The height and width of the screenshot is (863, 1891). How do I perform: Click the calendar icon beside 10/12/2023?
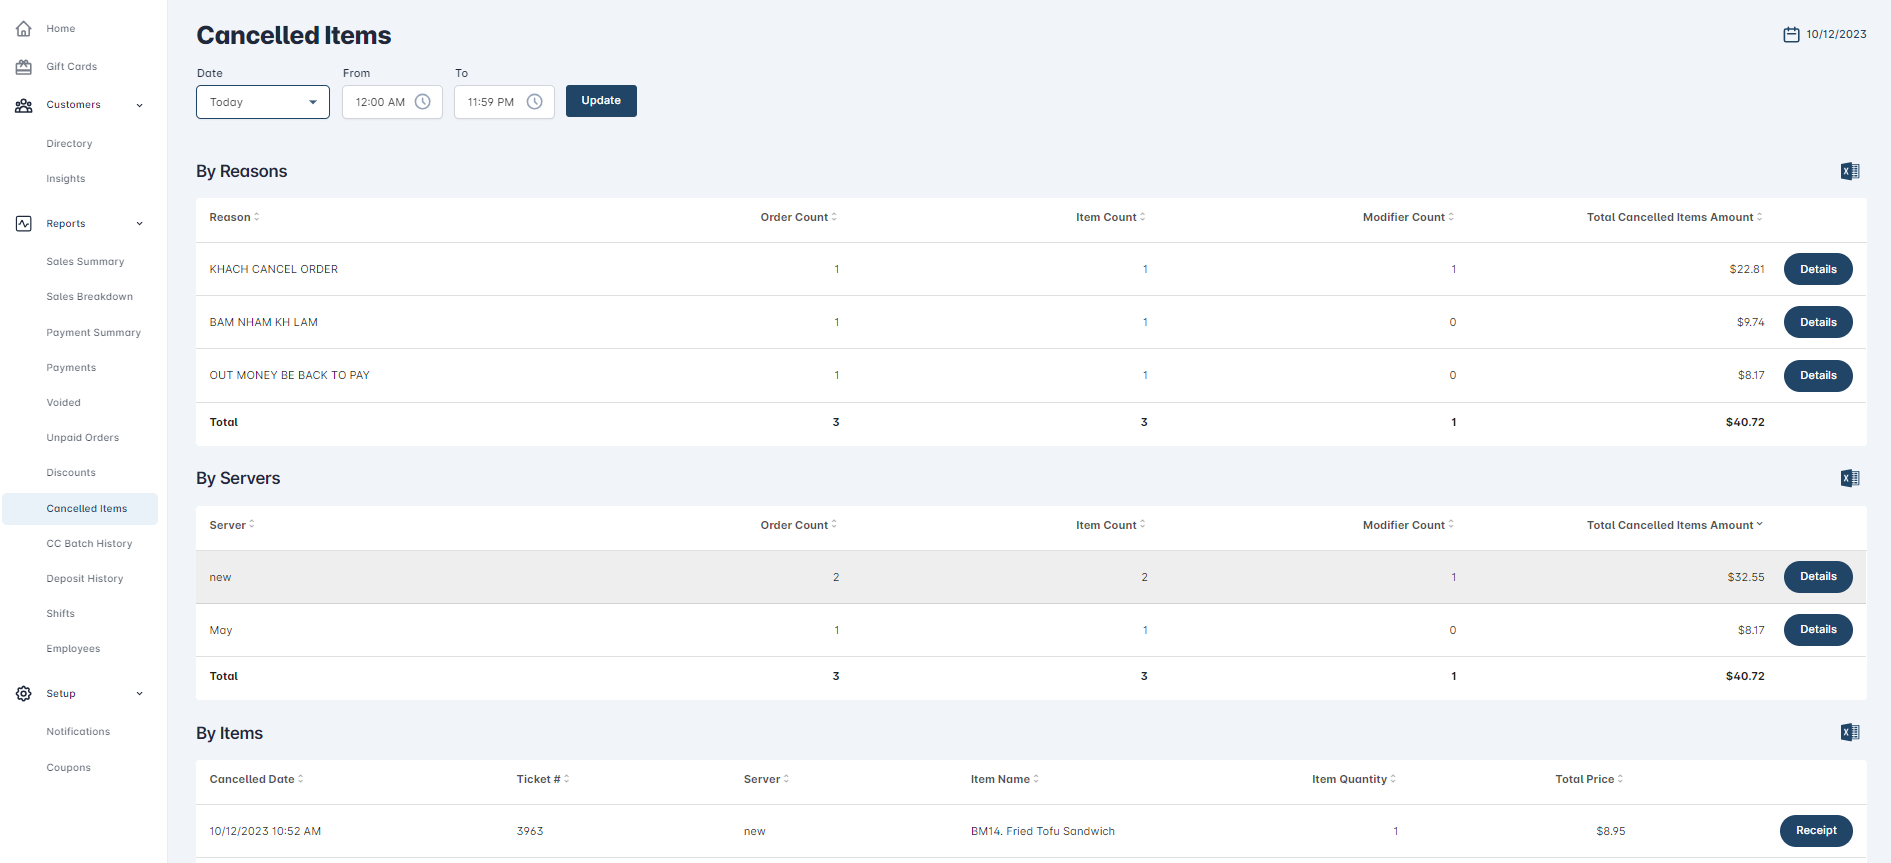(1791, 35)
